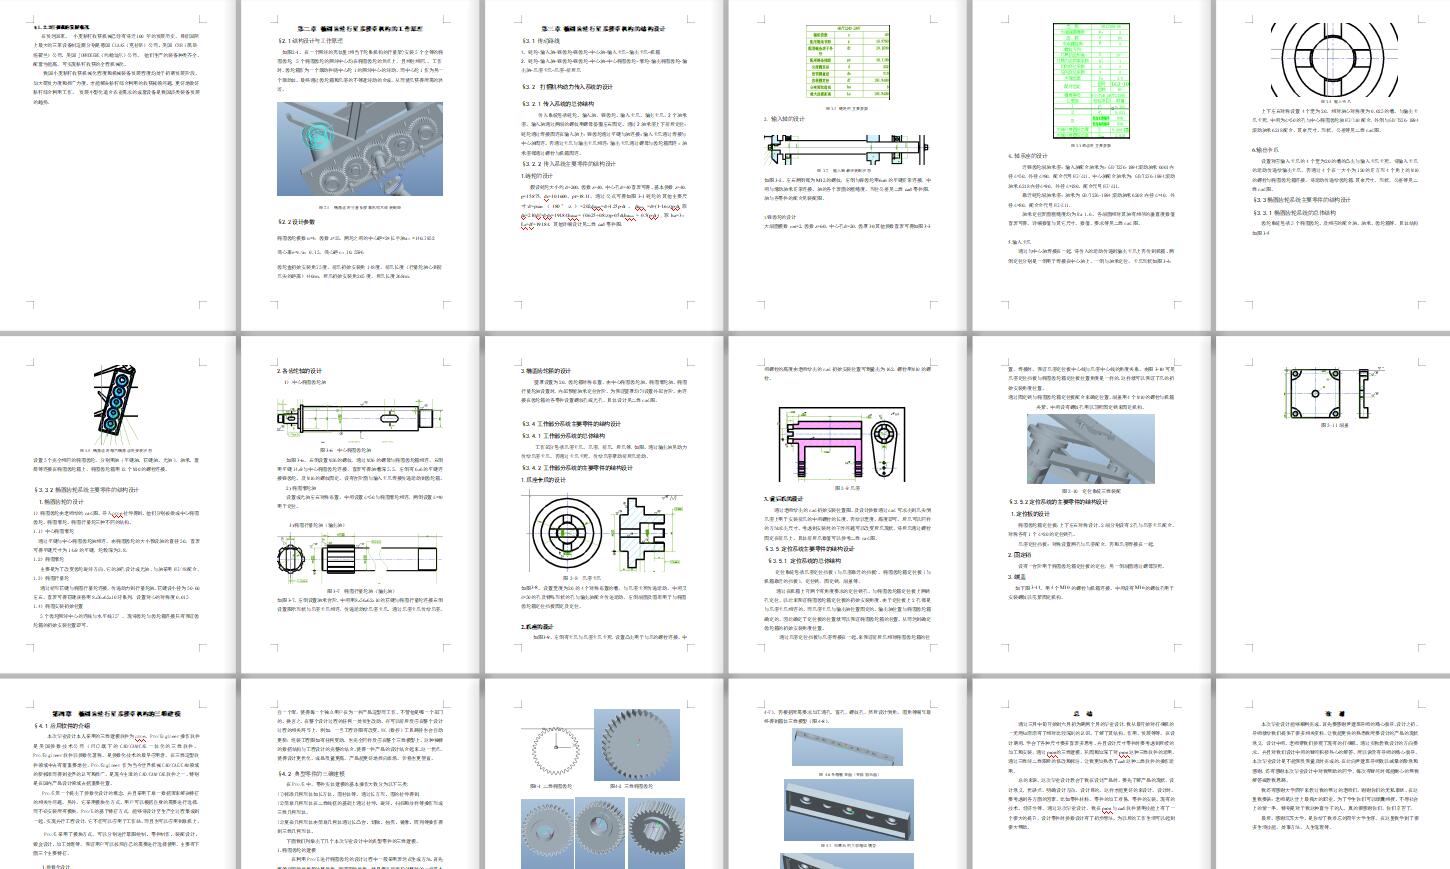Click the heading "§3.2.1 传入系统的总体结构"
The height and width of the screenshot is (869, 1450).
click(557, 103)
